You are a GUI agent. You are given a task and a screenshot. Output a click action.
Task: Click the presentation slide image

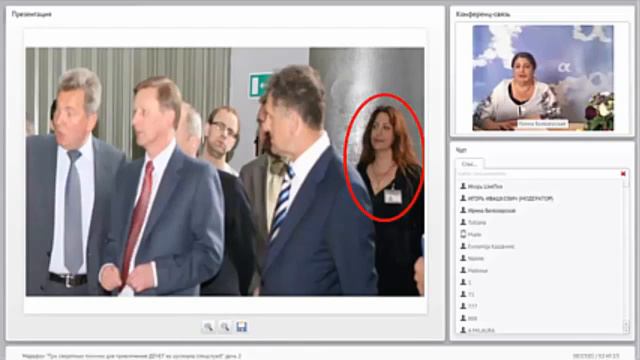[225, 172]
